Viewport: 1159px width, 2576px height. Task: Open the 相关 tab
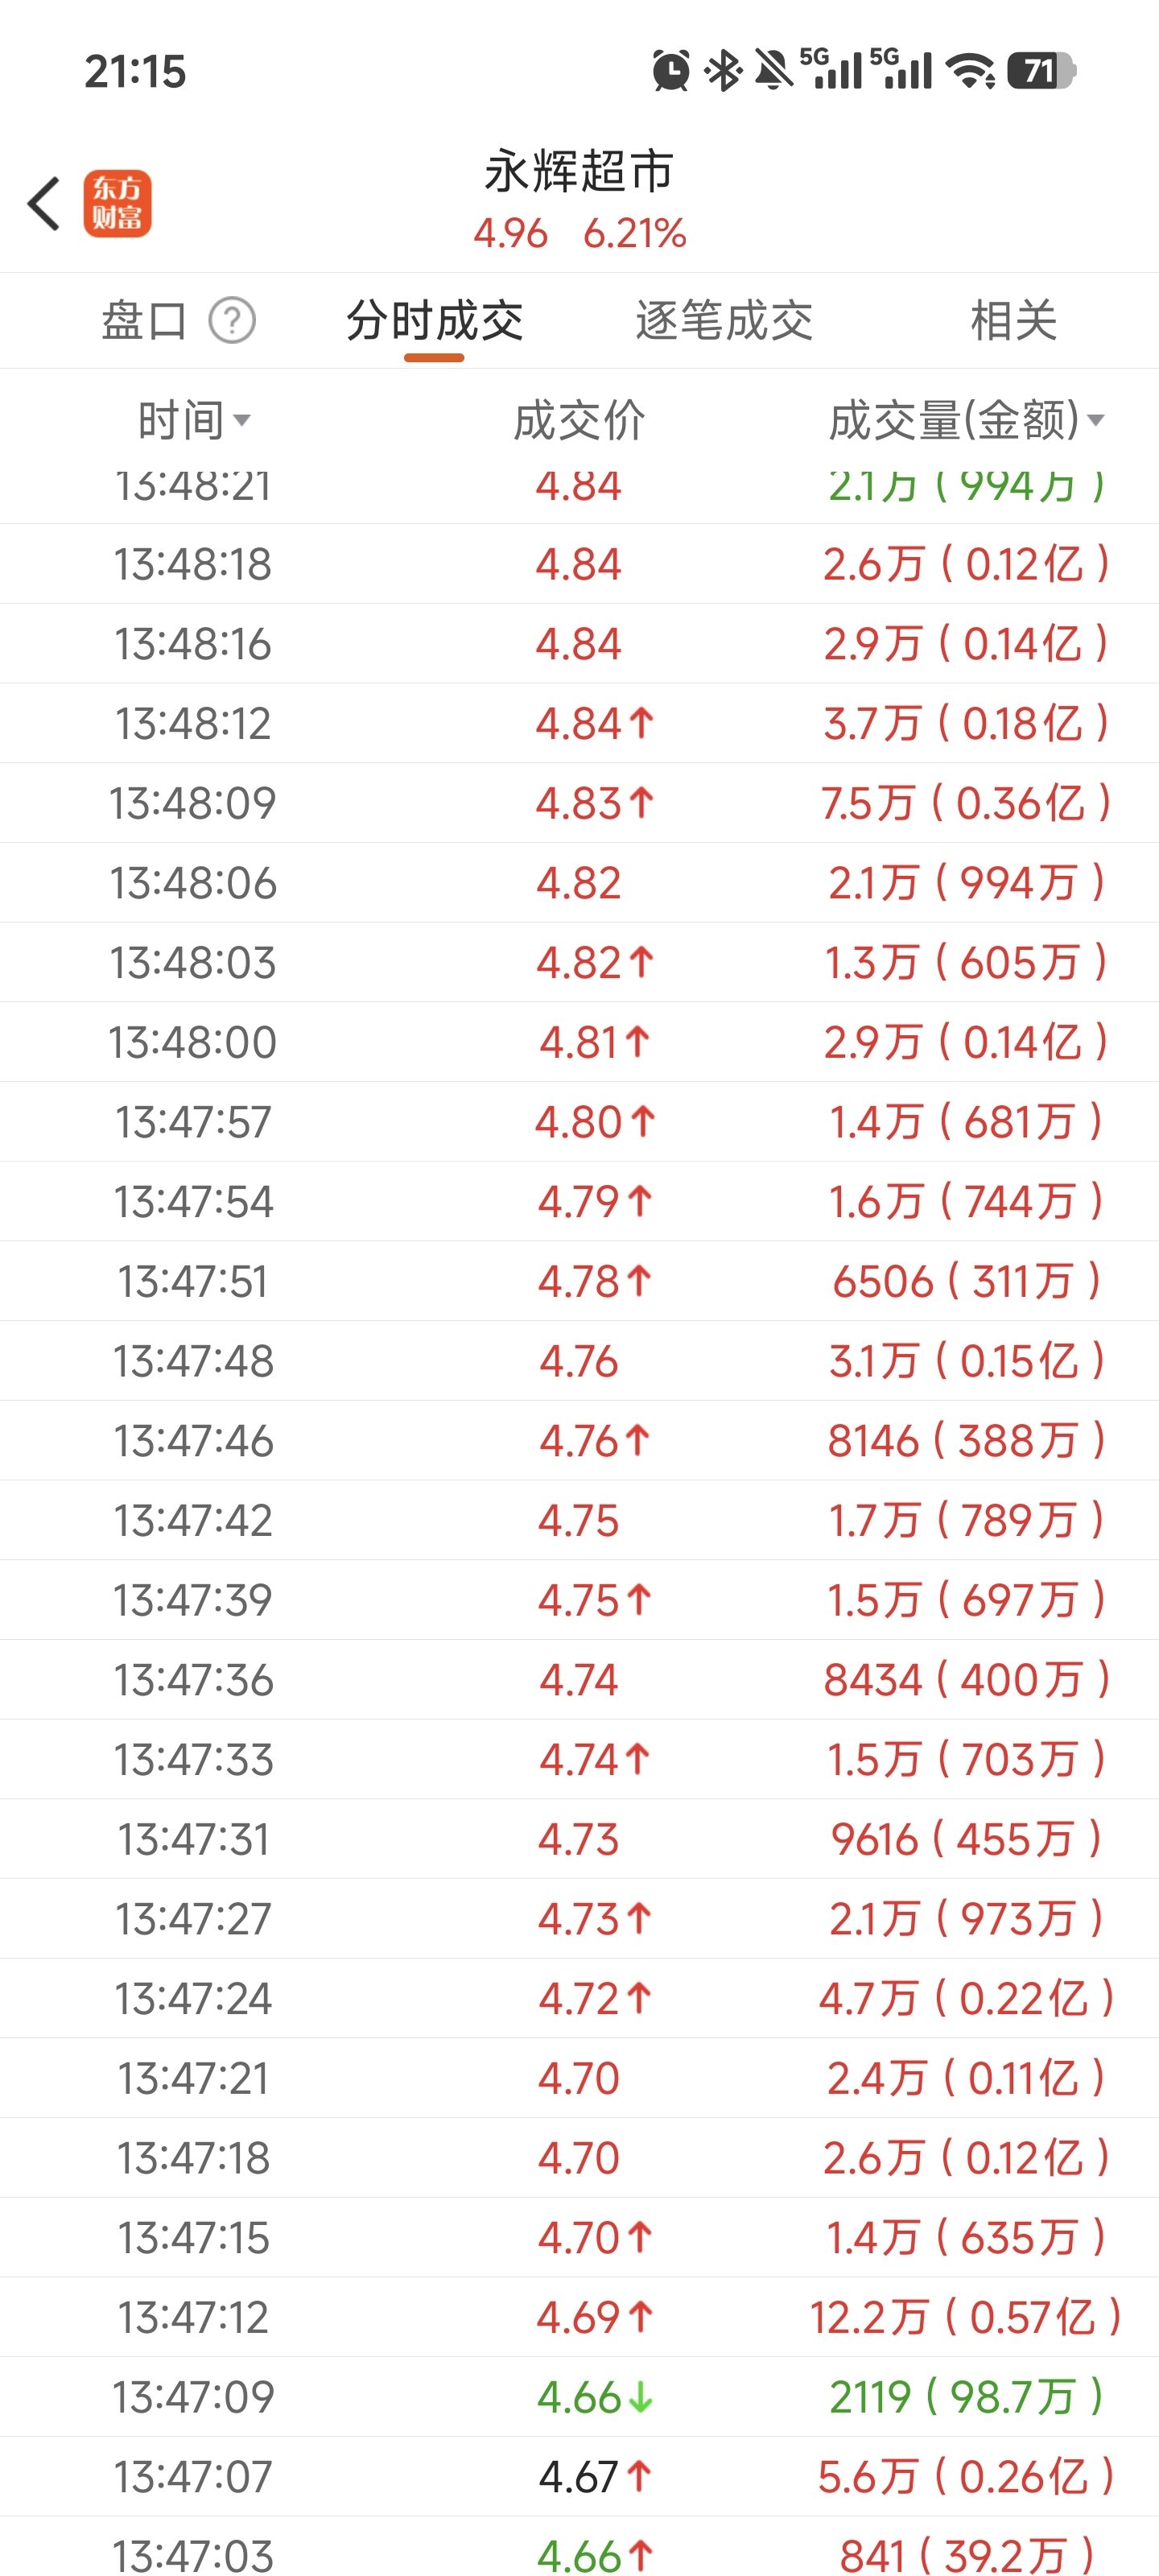pos(1014,321)
